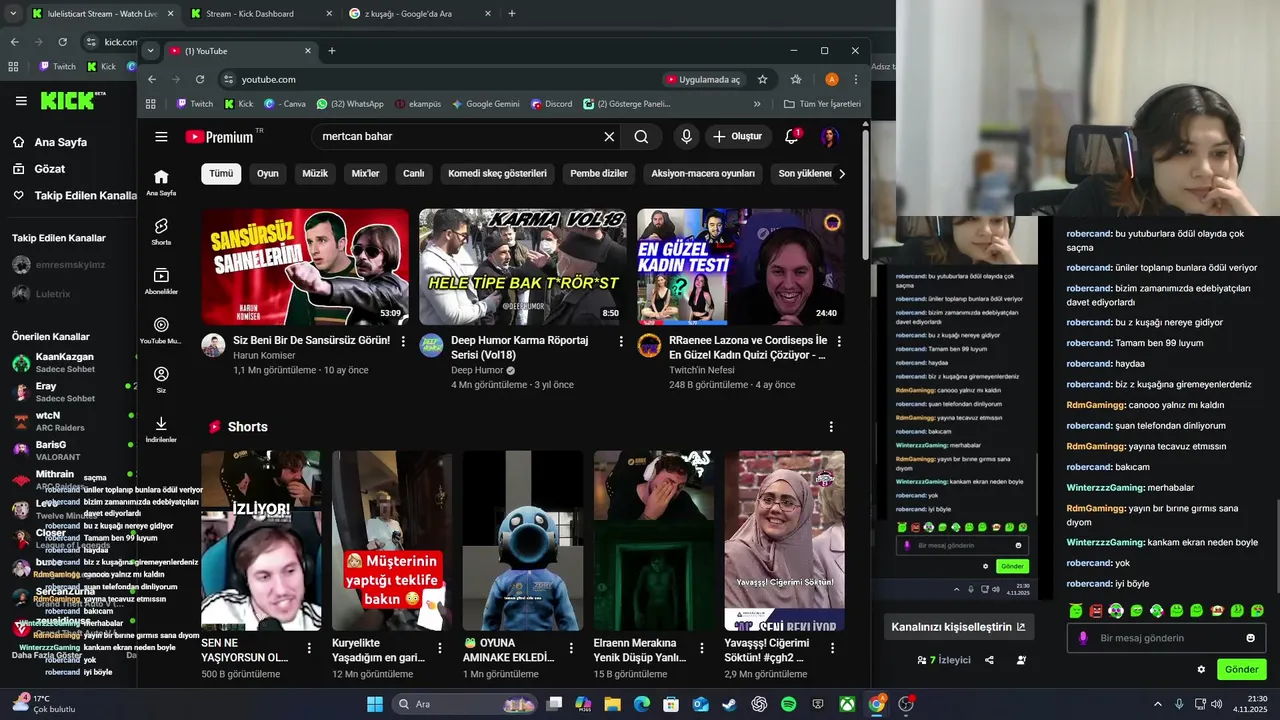Select the Canlı filter chip
The image size is (1280, 720).
coord(414,173)
